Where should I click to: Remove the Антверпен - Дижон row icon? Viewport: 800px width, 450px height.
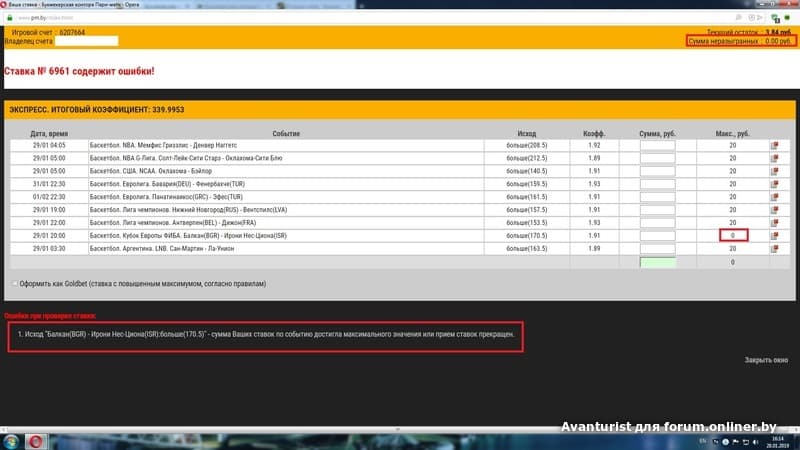(774, 223)
